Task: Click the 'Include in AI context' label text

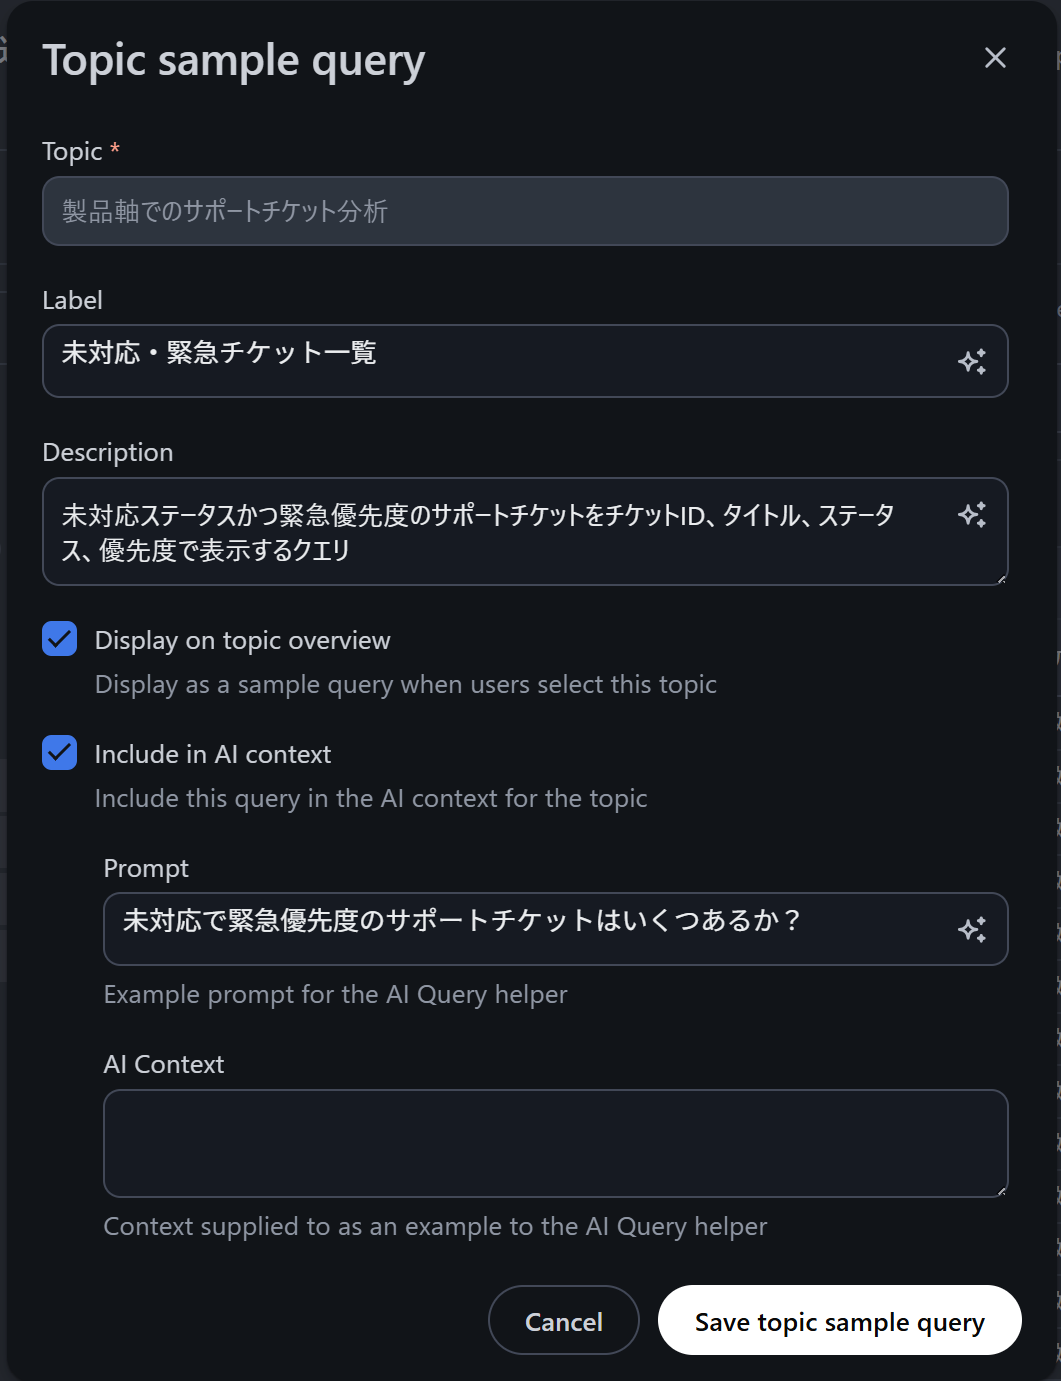Action: pyautogui.click(x=212, y=754)
